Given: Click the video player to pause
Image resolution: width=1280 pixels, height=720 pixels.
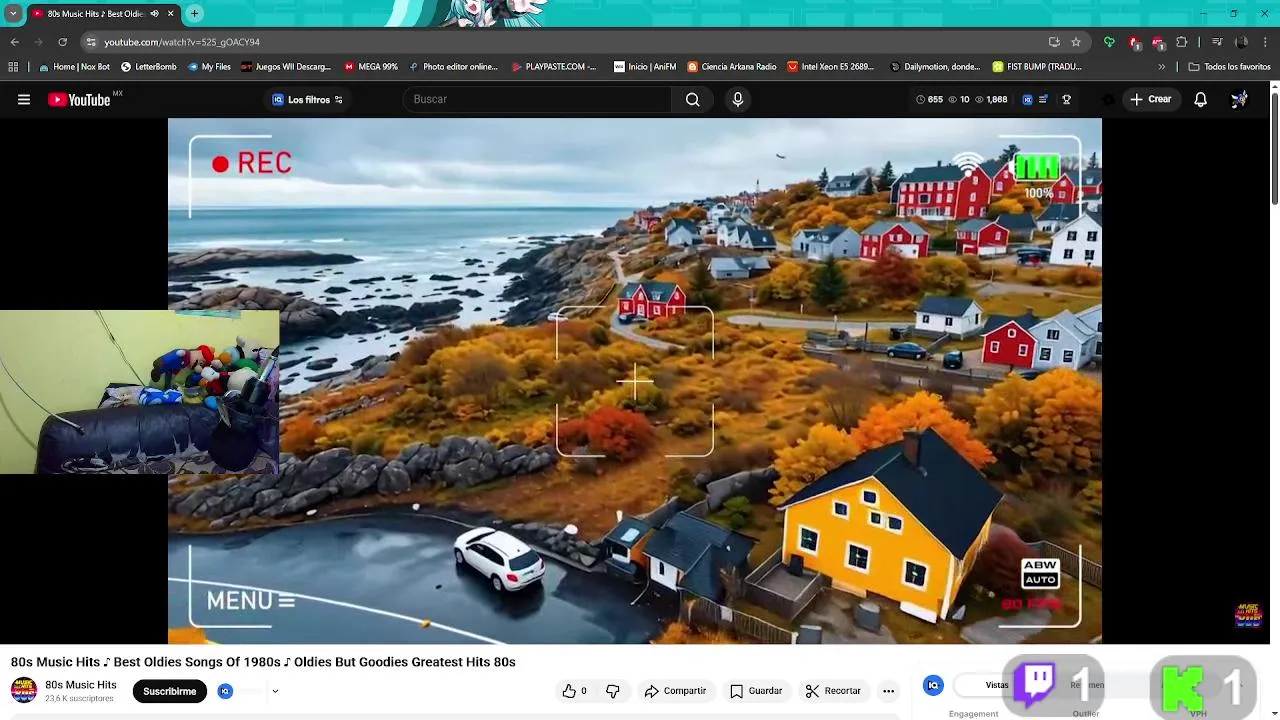Looking at the screenshot, I should [x=635, y=381].
